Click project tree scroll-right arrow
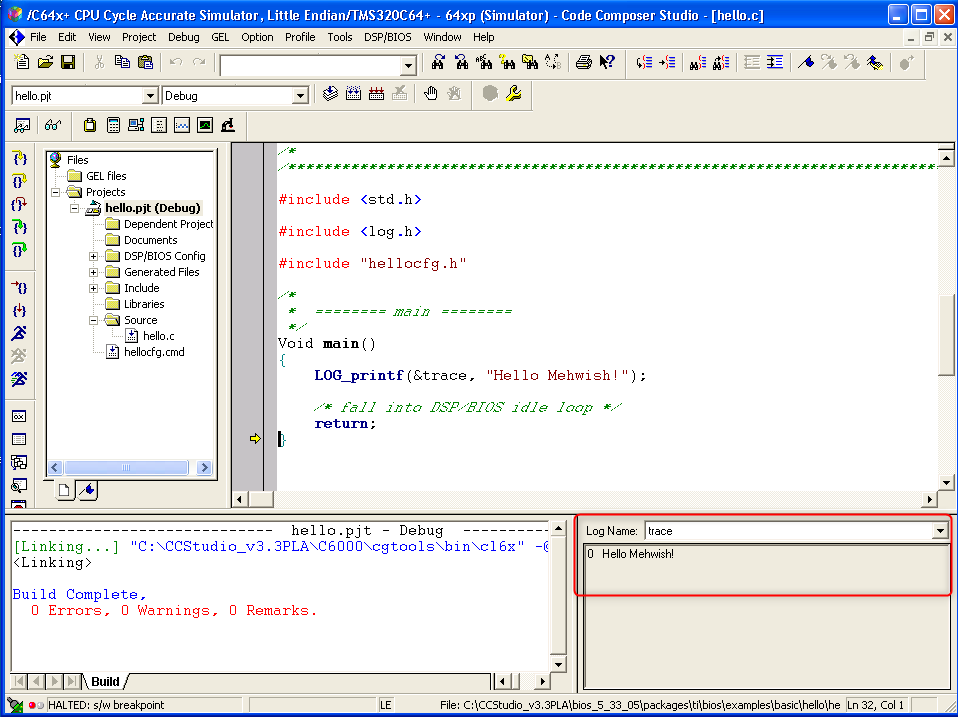Viewport: 958px width, 717px height. click(x=204, y=468)
